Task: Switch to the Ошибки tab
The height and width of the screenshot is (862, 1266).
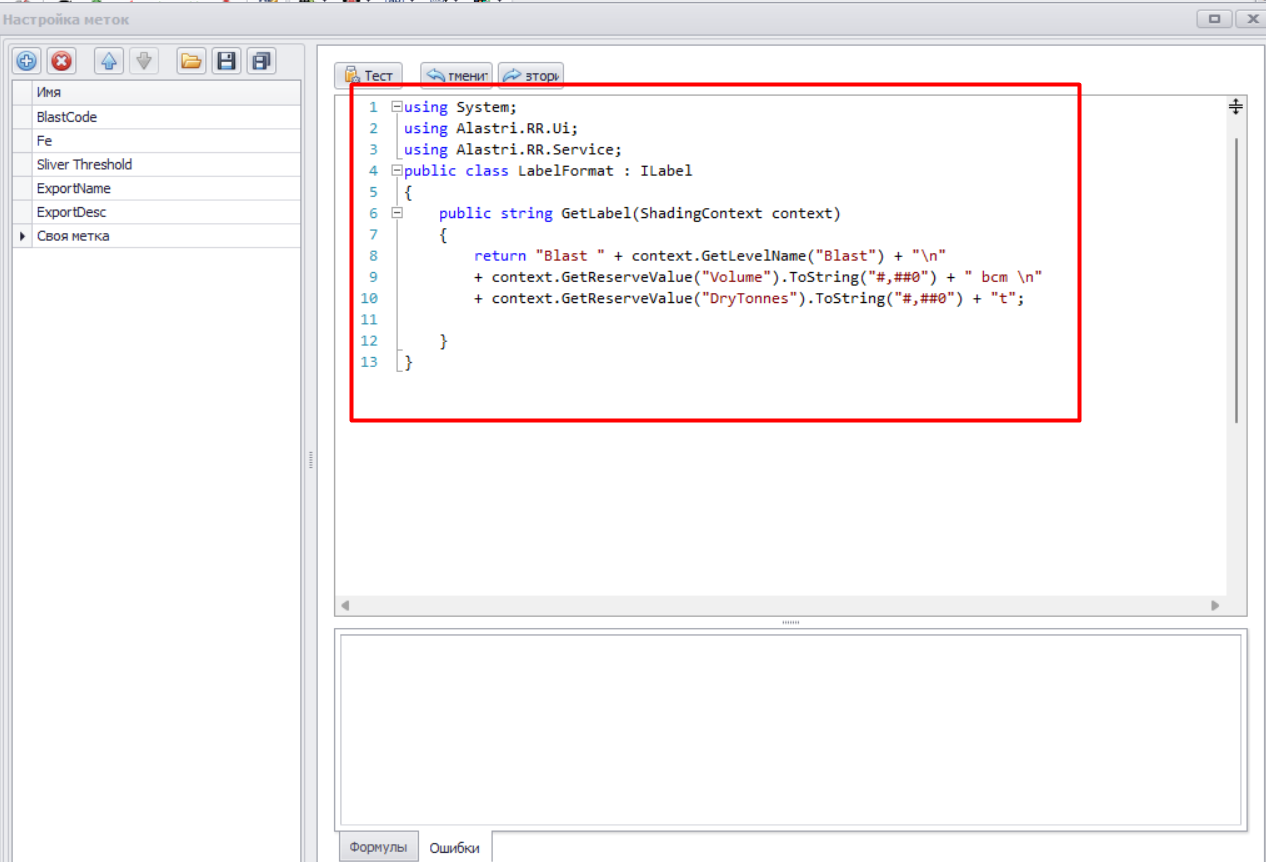Action: (x=454, y=847)
